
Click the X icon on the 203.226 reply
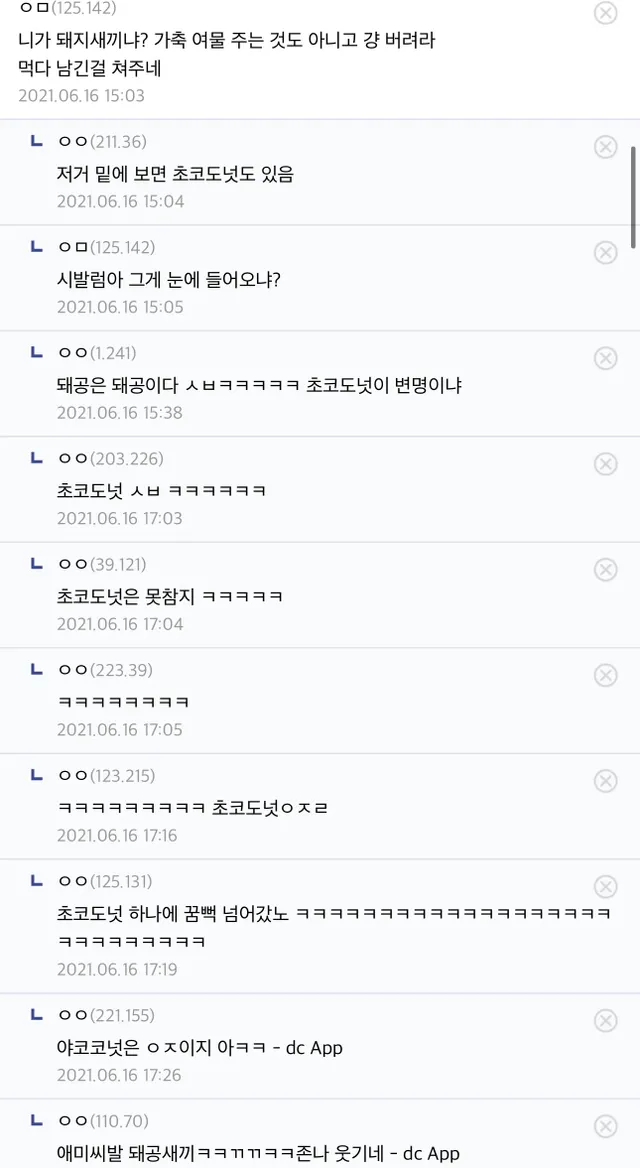(x=605, y=464)
